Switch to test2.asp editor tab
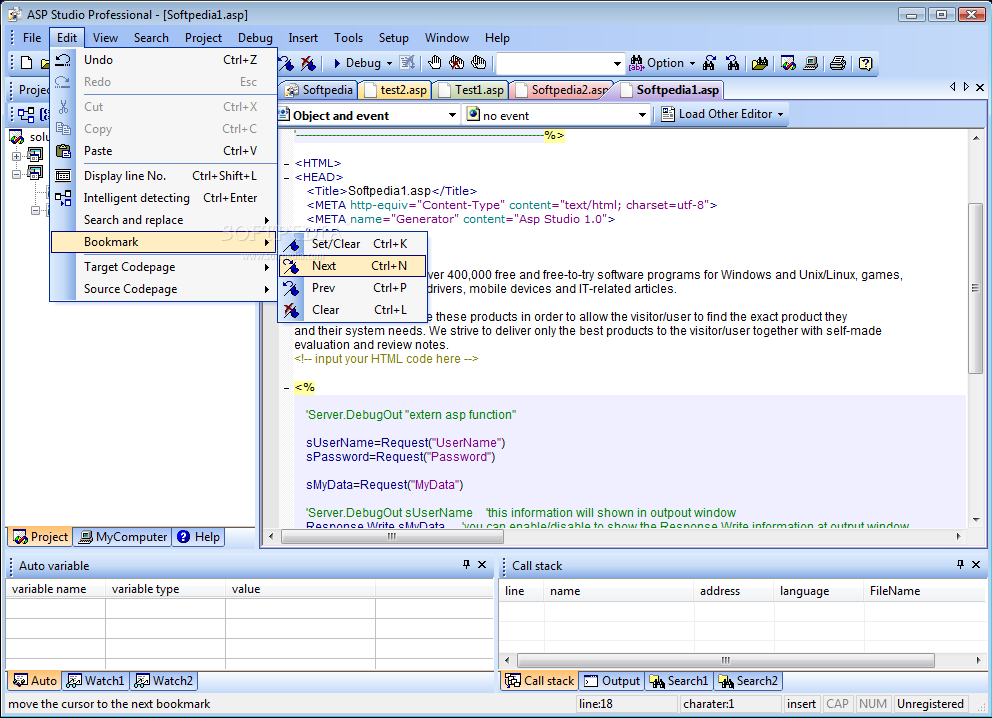This screenshot has height=718, width=992. pyautogui.click(x=395, y=90)
